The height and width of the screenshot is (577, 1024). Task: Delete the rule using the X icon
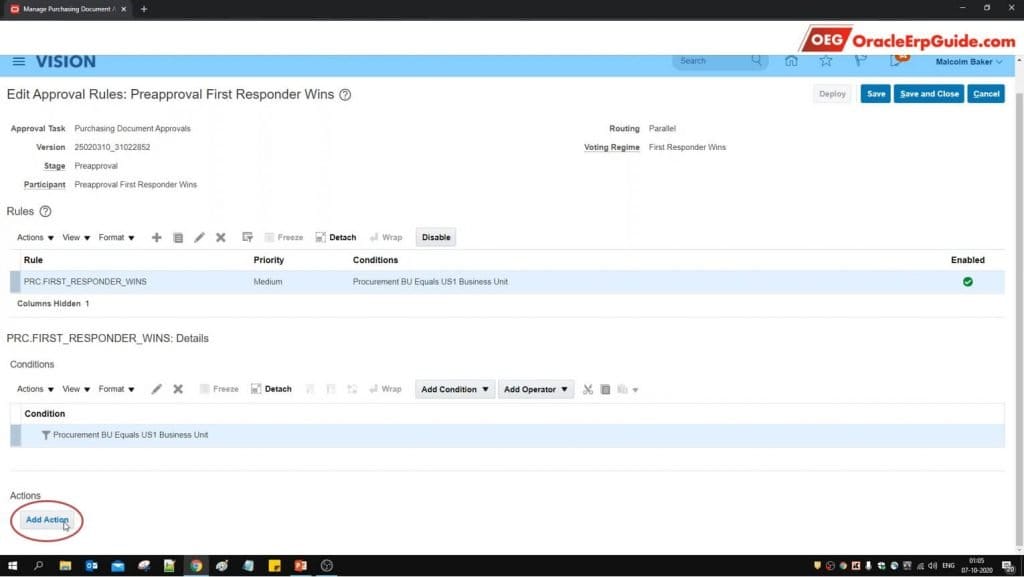tap(222, 237)
